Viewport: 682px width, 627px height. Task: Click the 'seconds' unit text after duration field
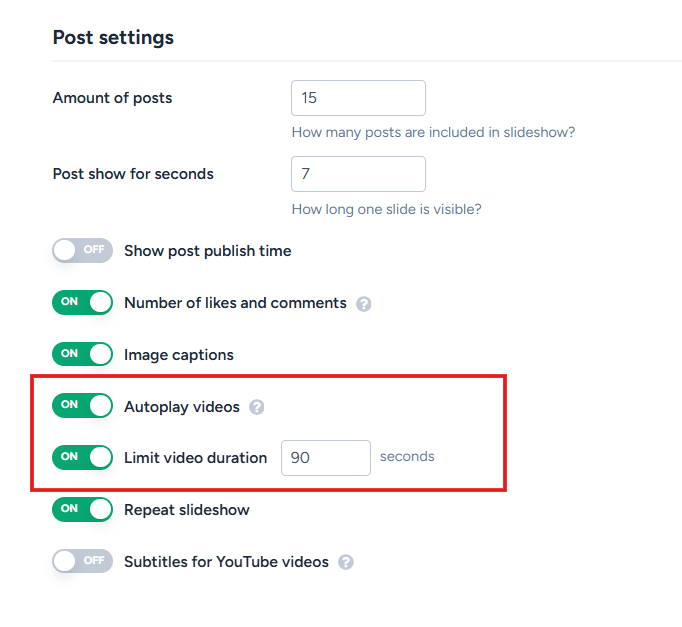[x=407, y=456]
